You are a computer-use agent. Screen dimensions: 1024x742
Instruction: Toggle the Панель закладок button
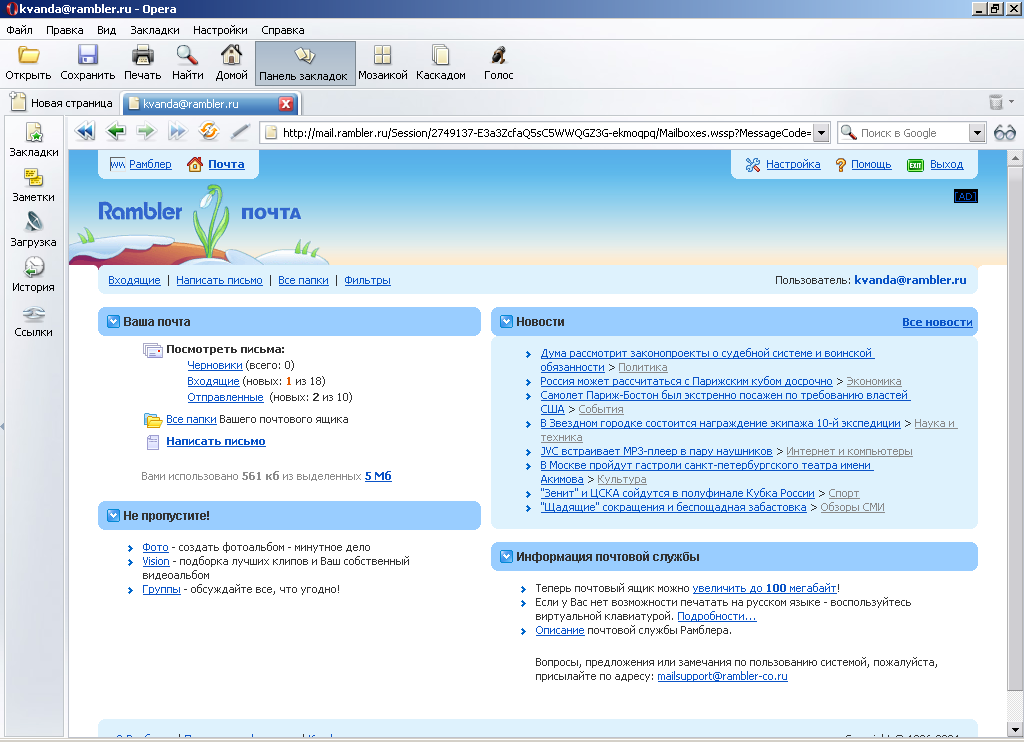305,63
